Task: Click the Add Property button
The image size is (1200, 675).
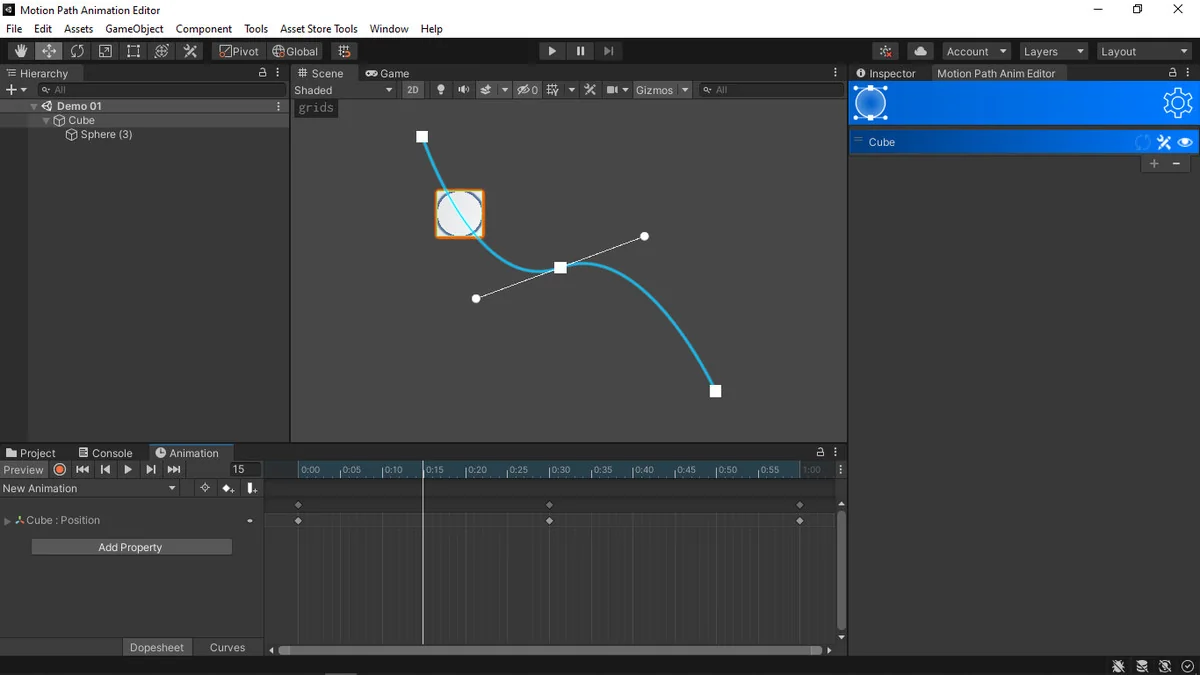Action: [x=131, y=547]
